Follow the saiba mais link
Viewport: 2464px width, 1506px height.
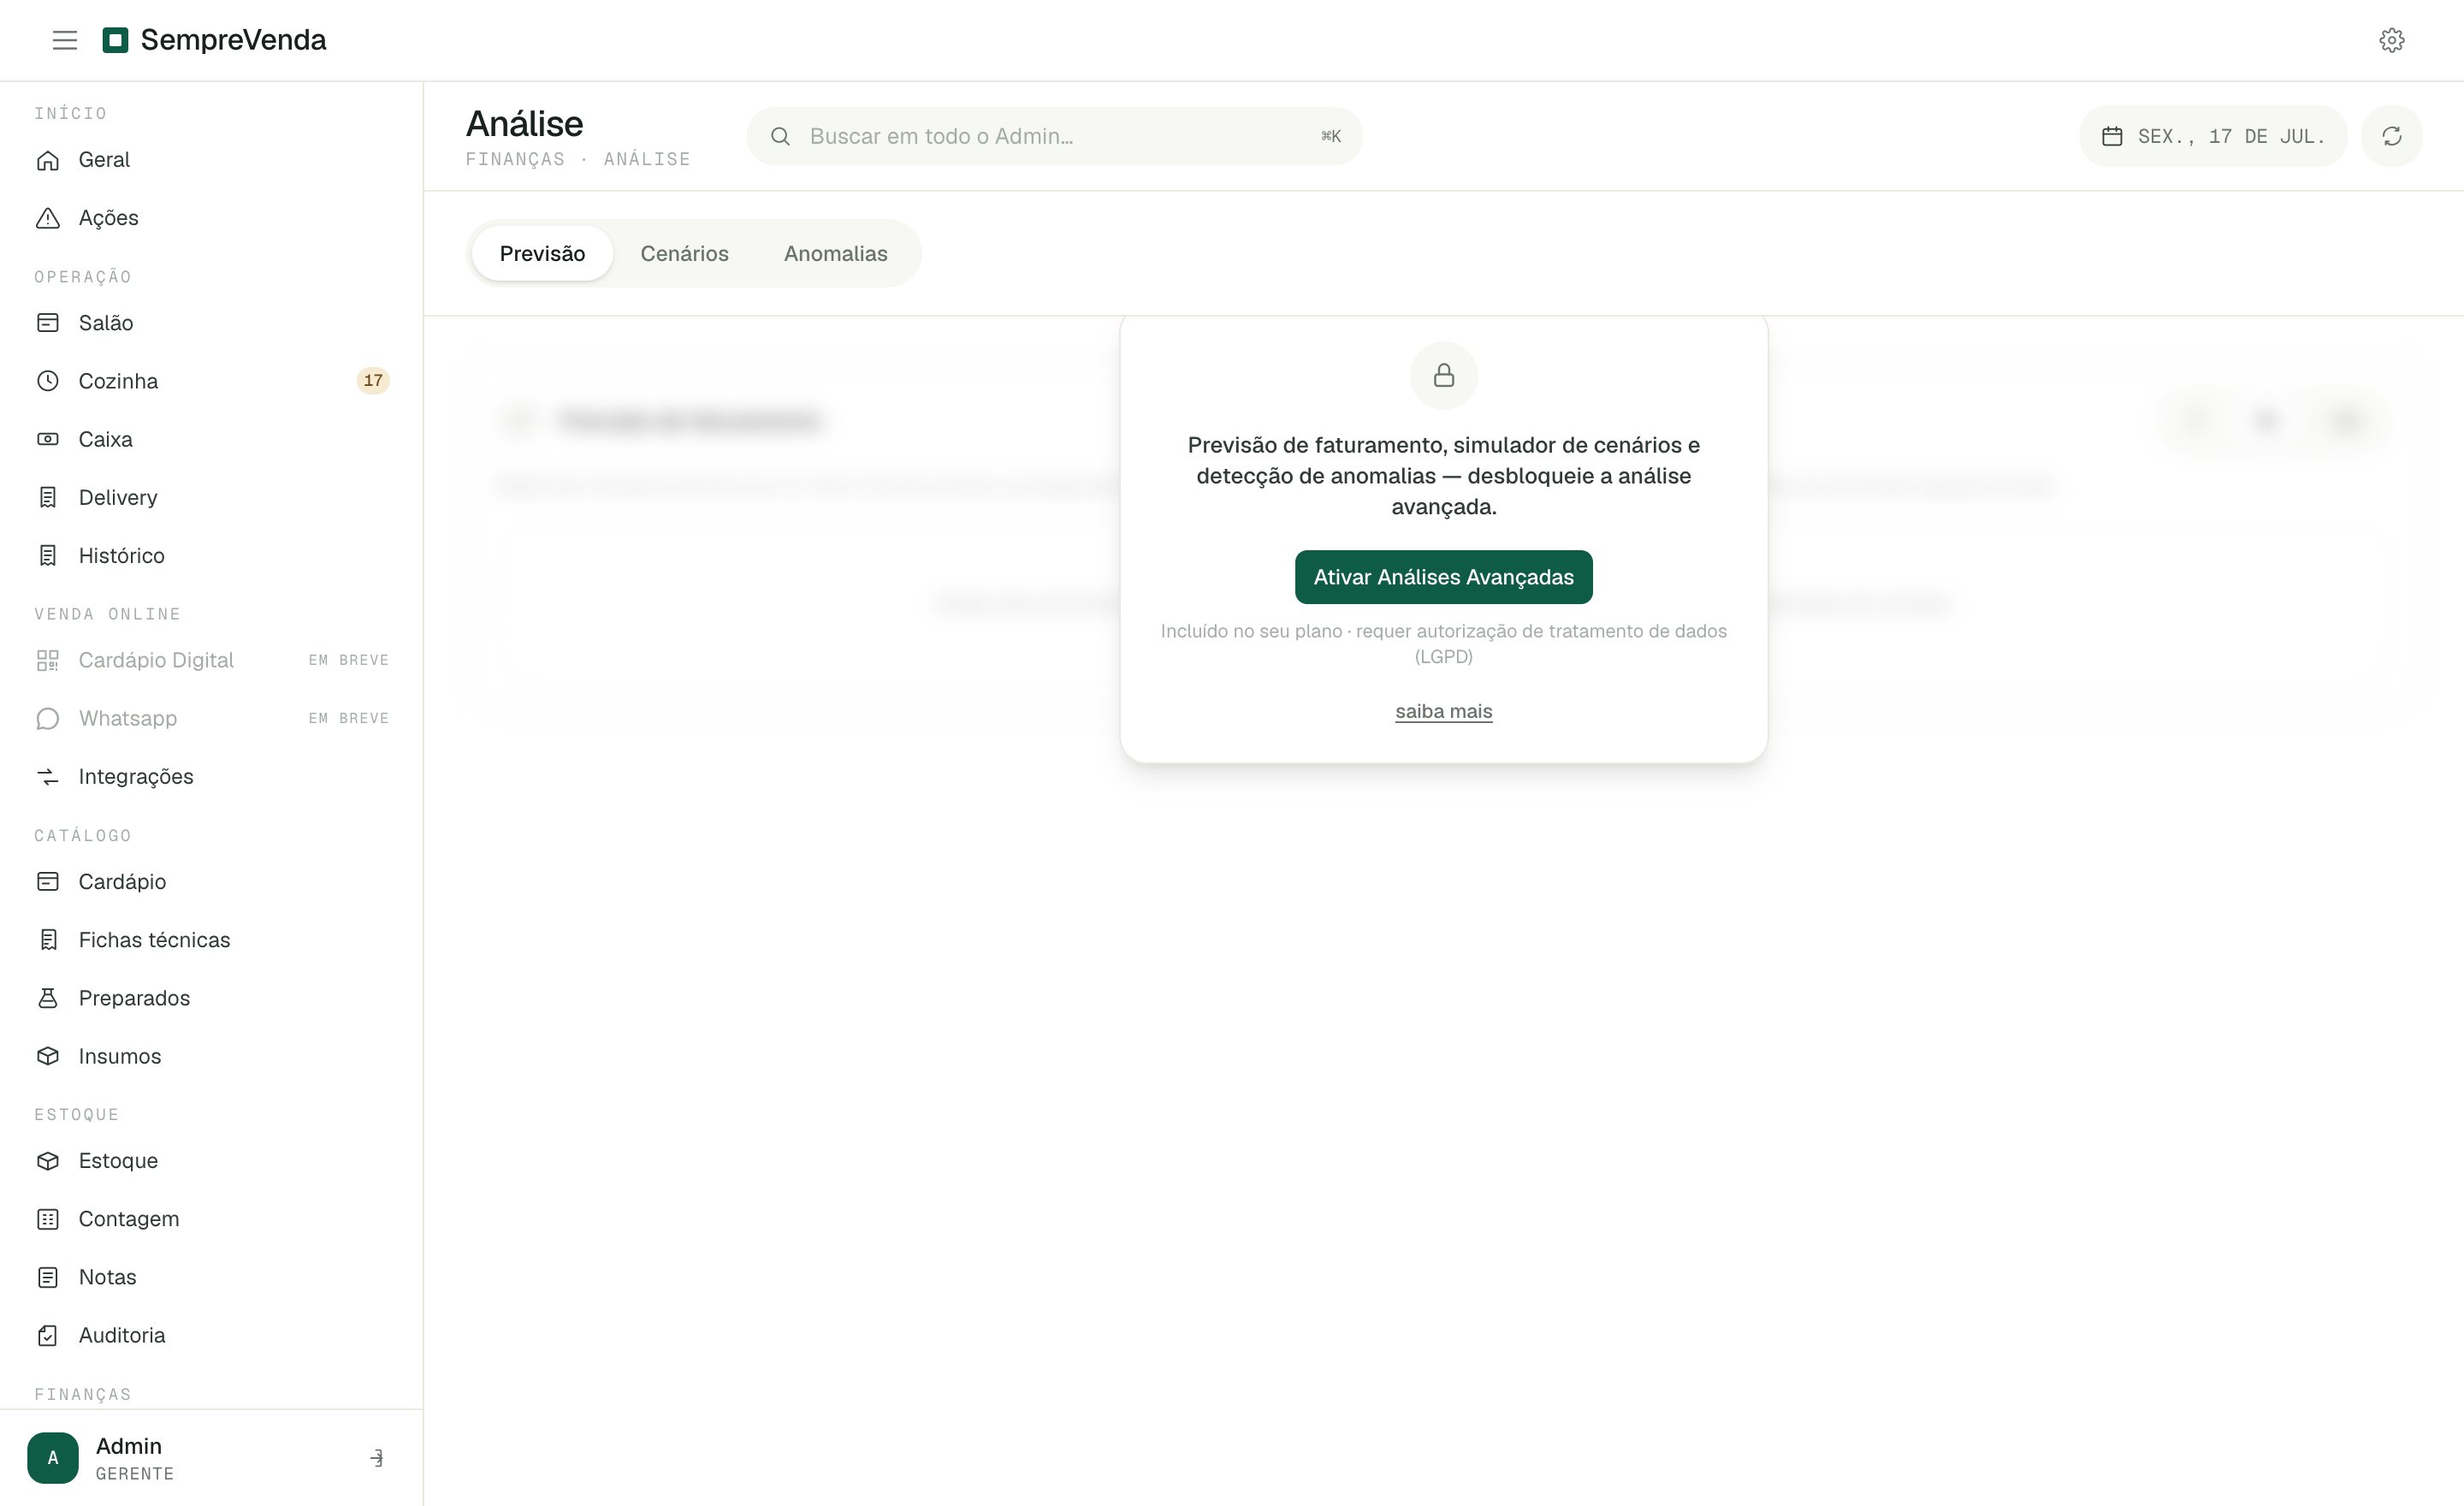point(1443,712)
